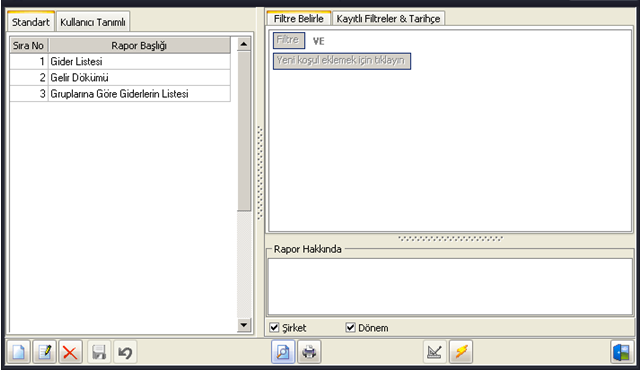
Task: Click the Sıra No column header
Action: coord(29,45)
